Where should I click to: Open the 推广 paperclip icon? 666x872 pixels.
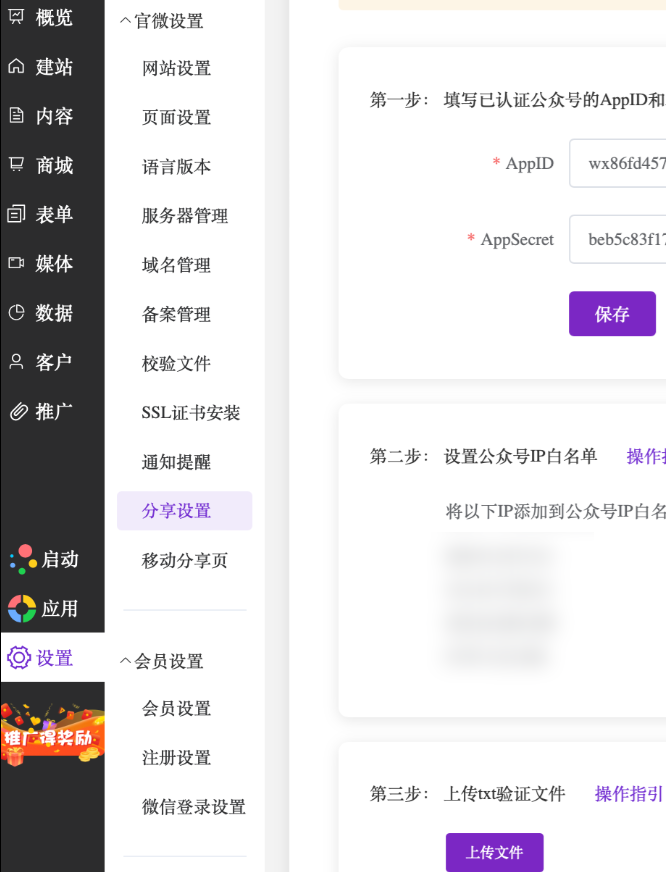click(x=17, y=411)
